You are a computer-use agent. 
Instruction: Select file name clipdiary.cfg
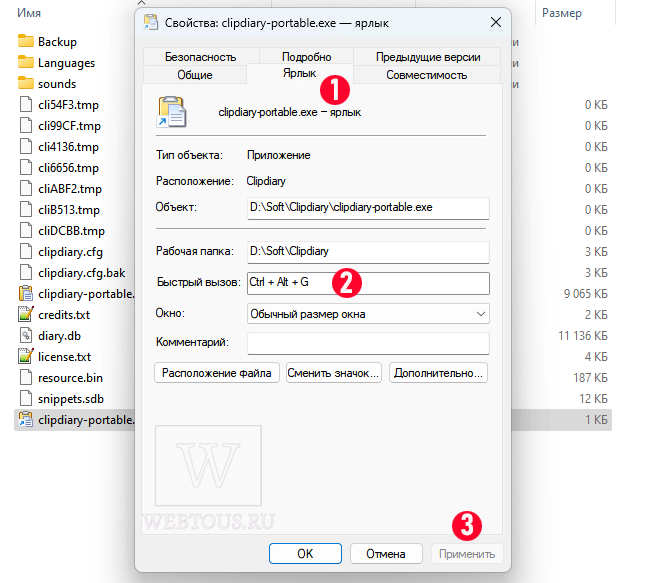[70, 252]
